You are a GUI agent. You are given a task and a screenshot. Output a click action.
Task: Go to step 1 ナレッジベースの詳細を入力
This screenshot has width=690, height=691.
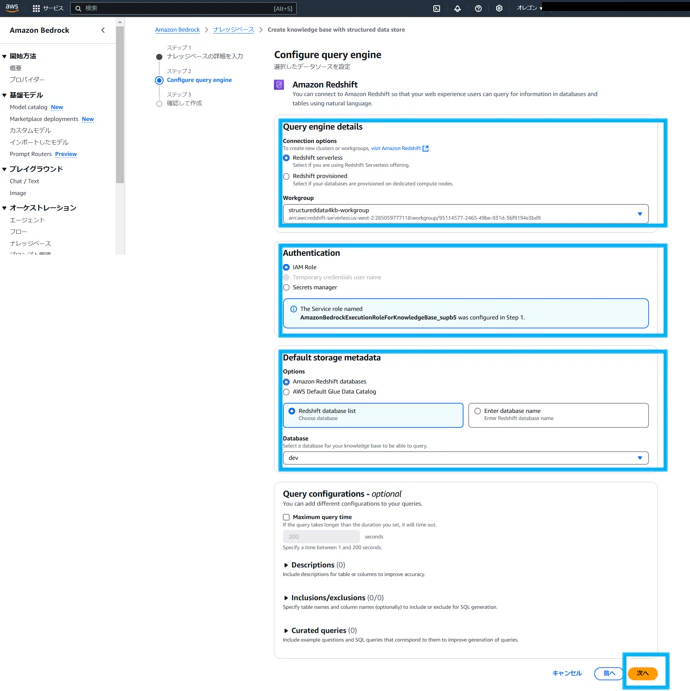click(205, 56)
